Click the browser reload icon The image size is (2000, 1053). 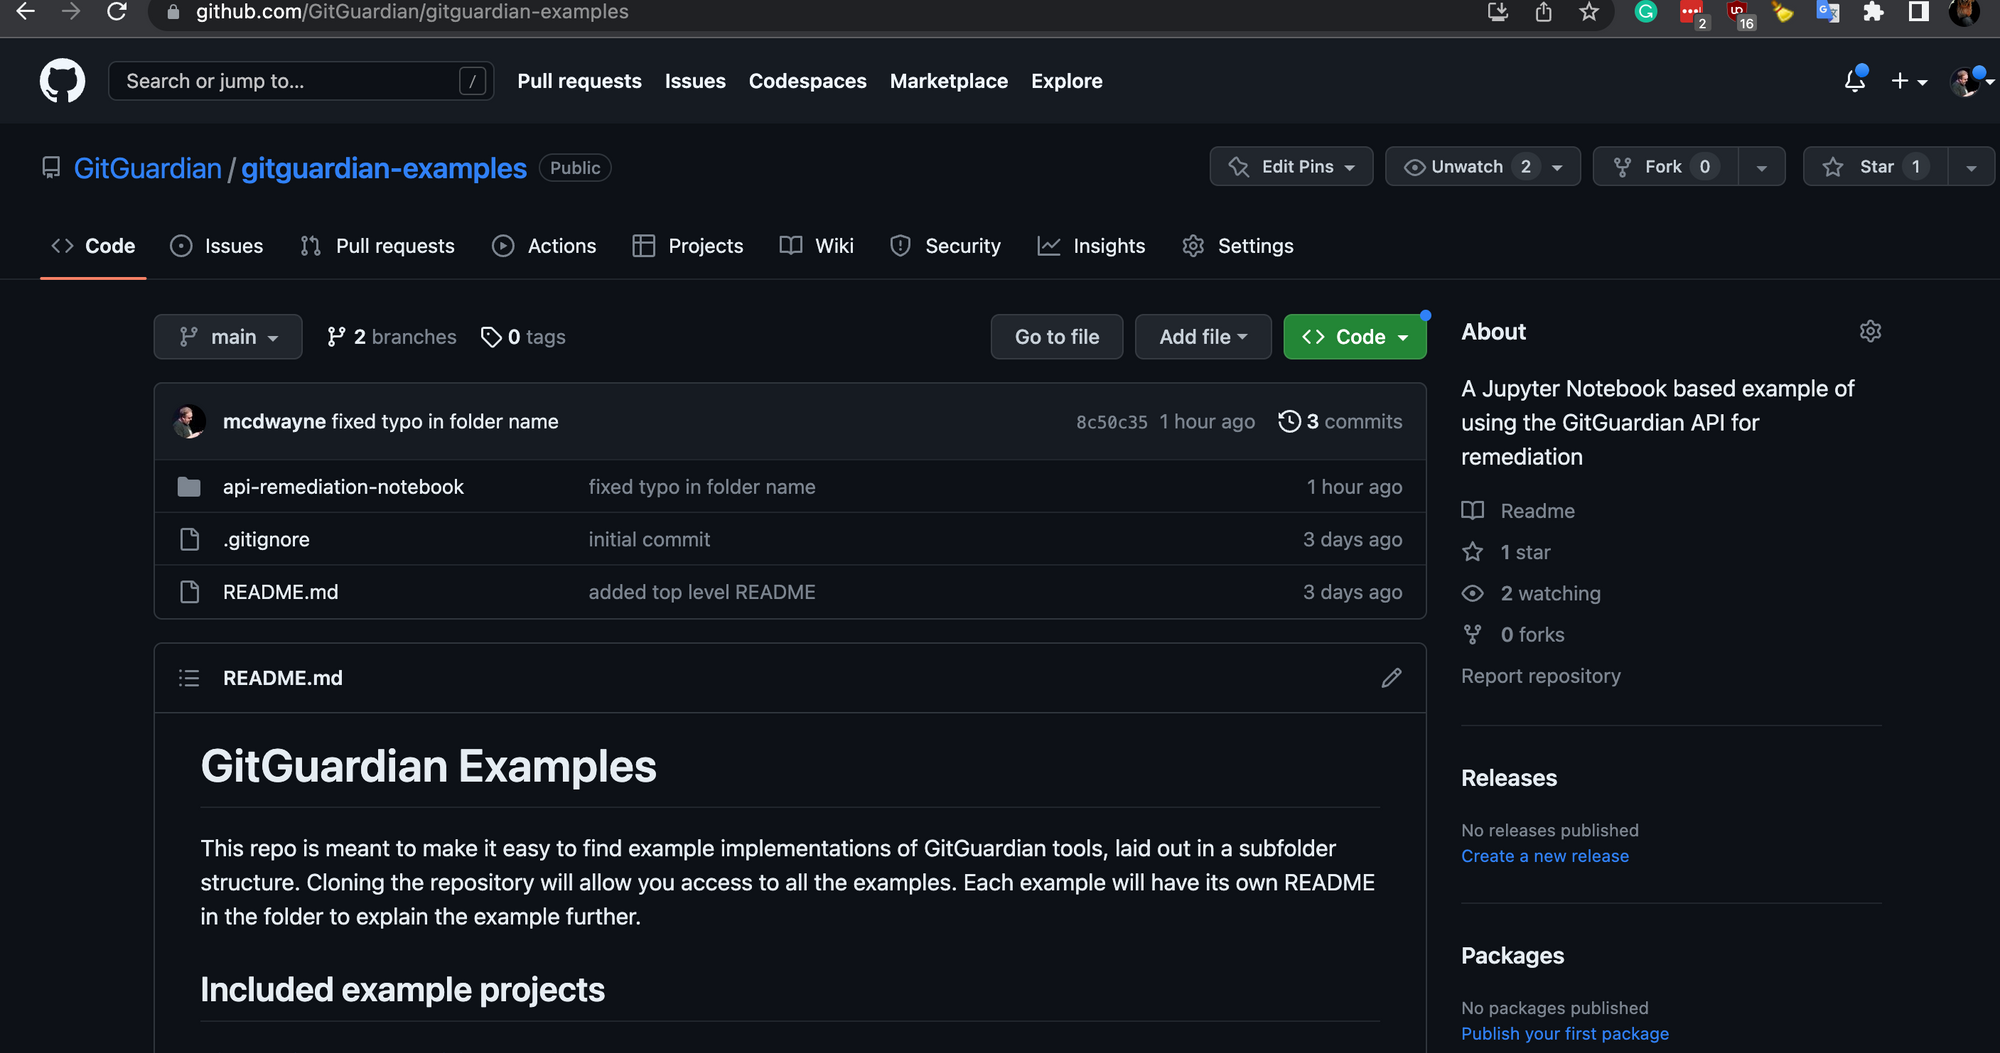(x=117, y=12)
